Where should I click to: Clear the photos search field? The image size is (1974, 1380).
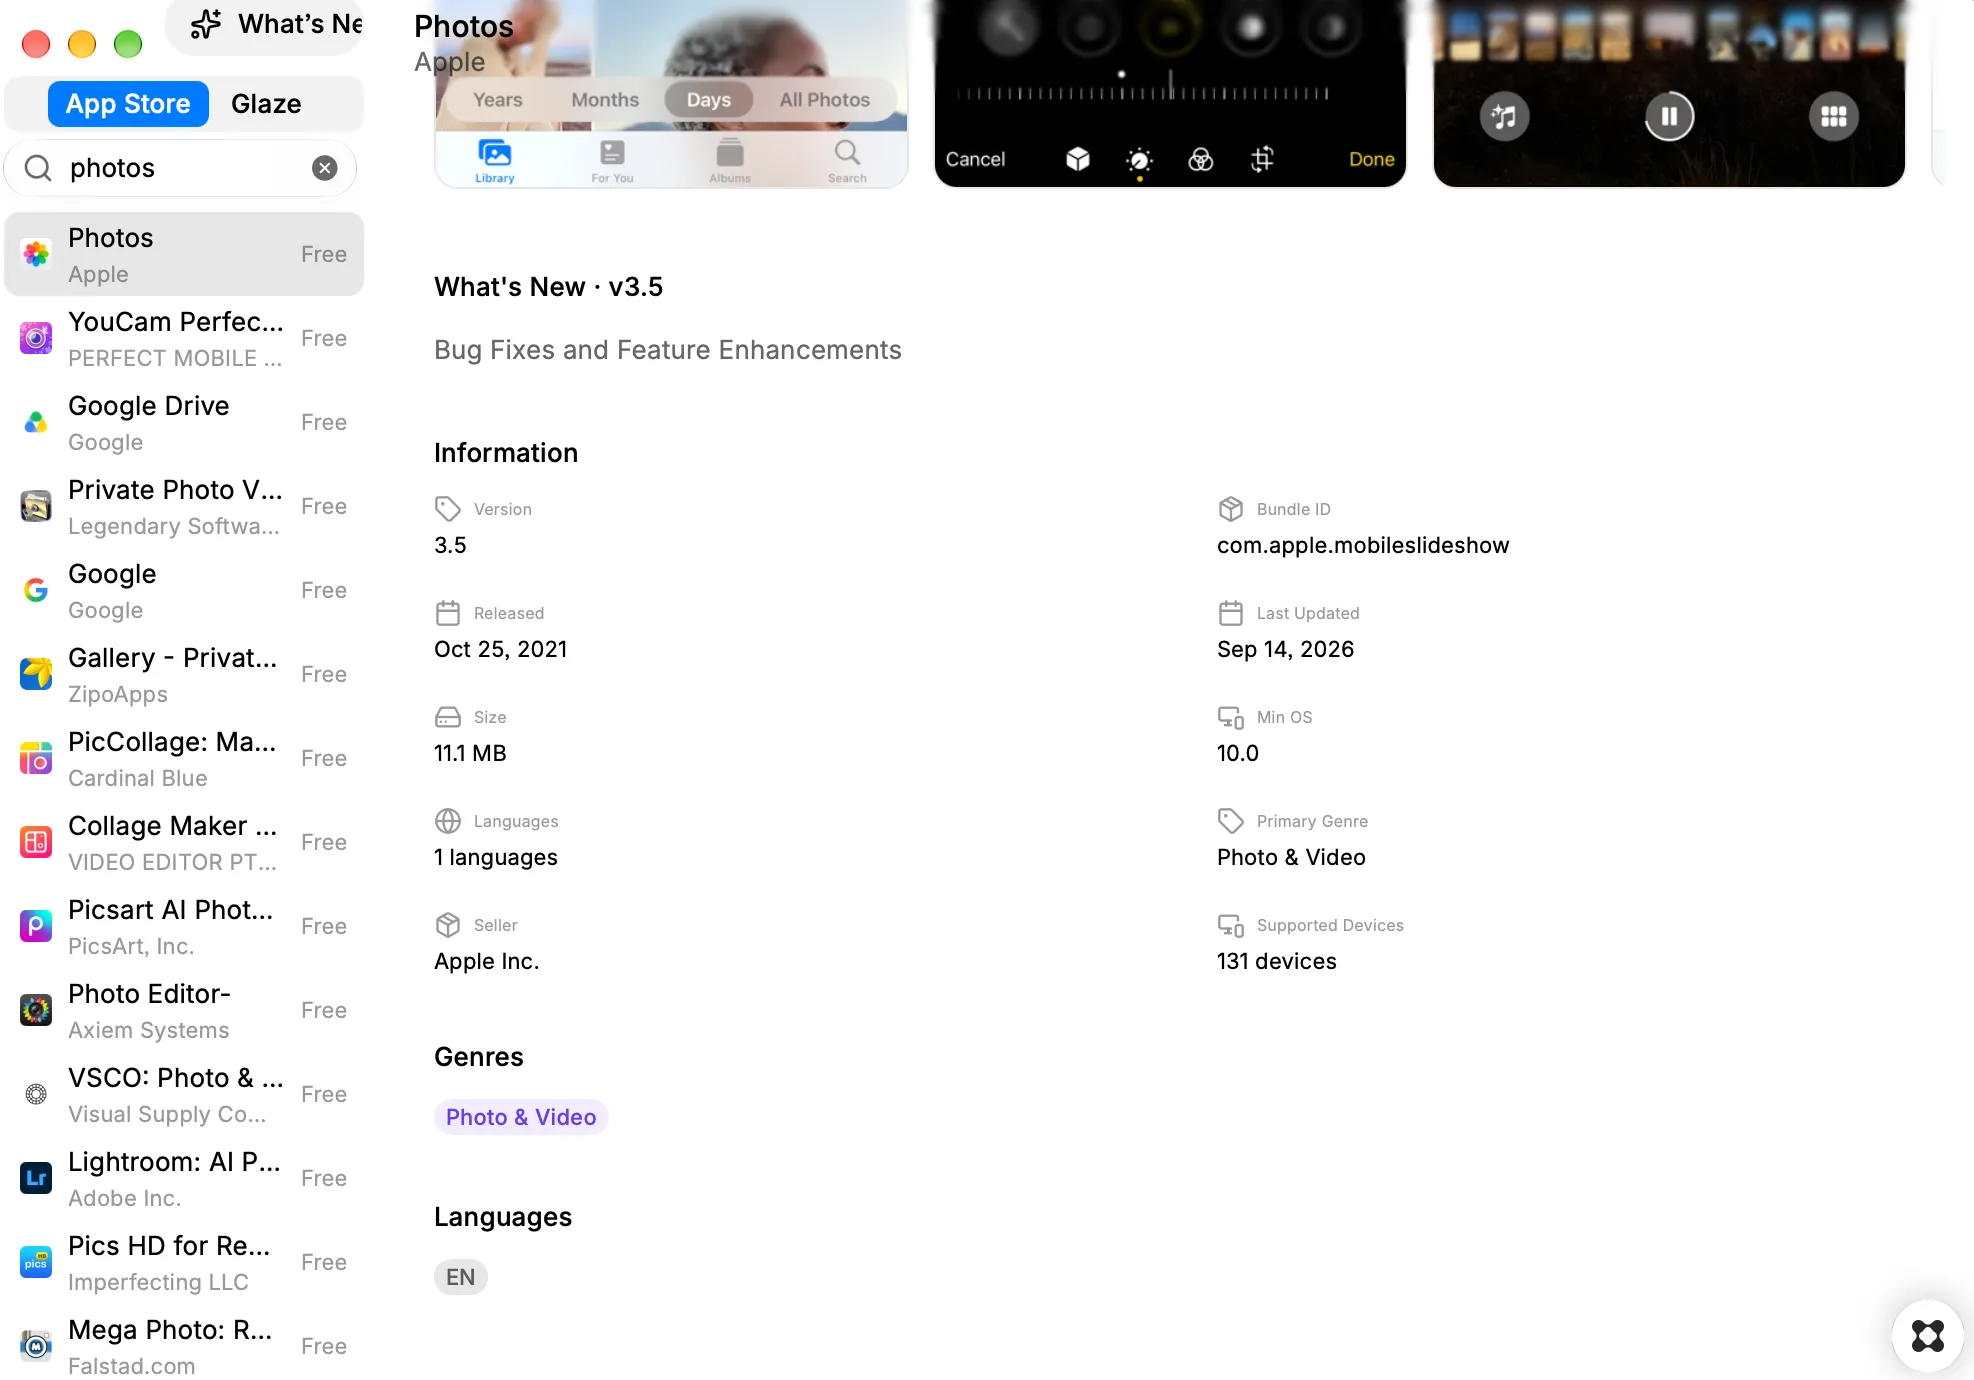(324, 168)
